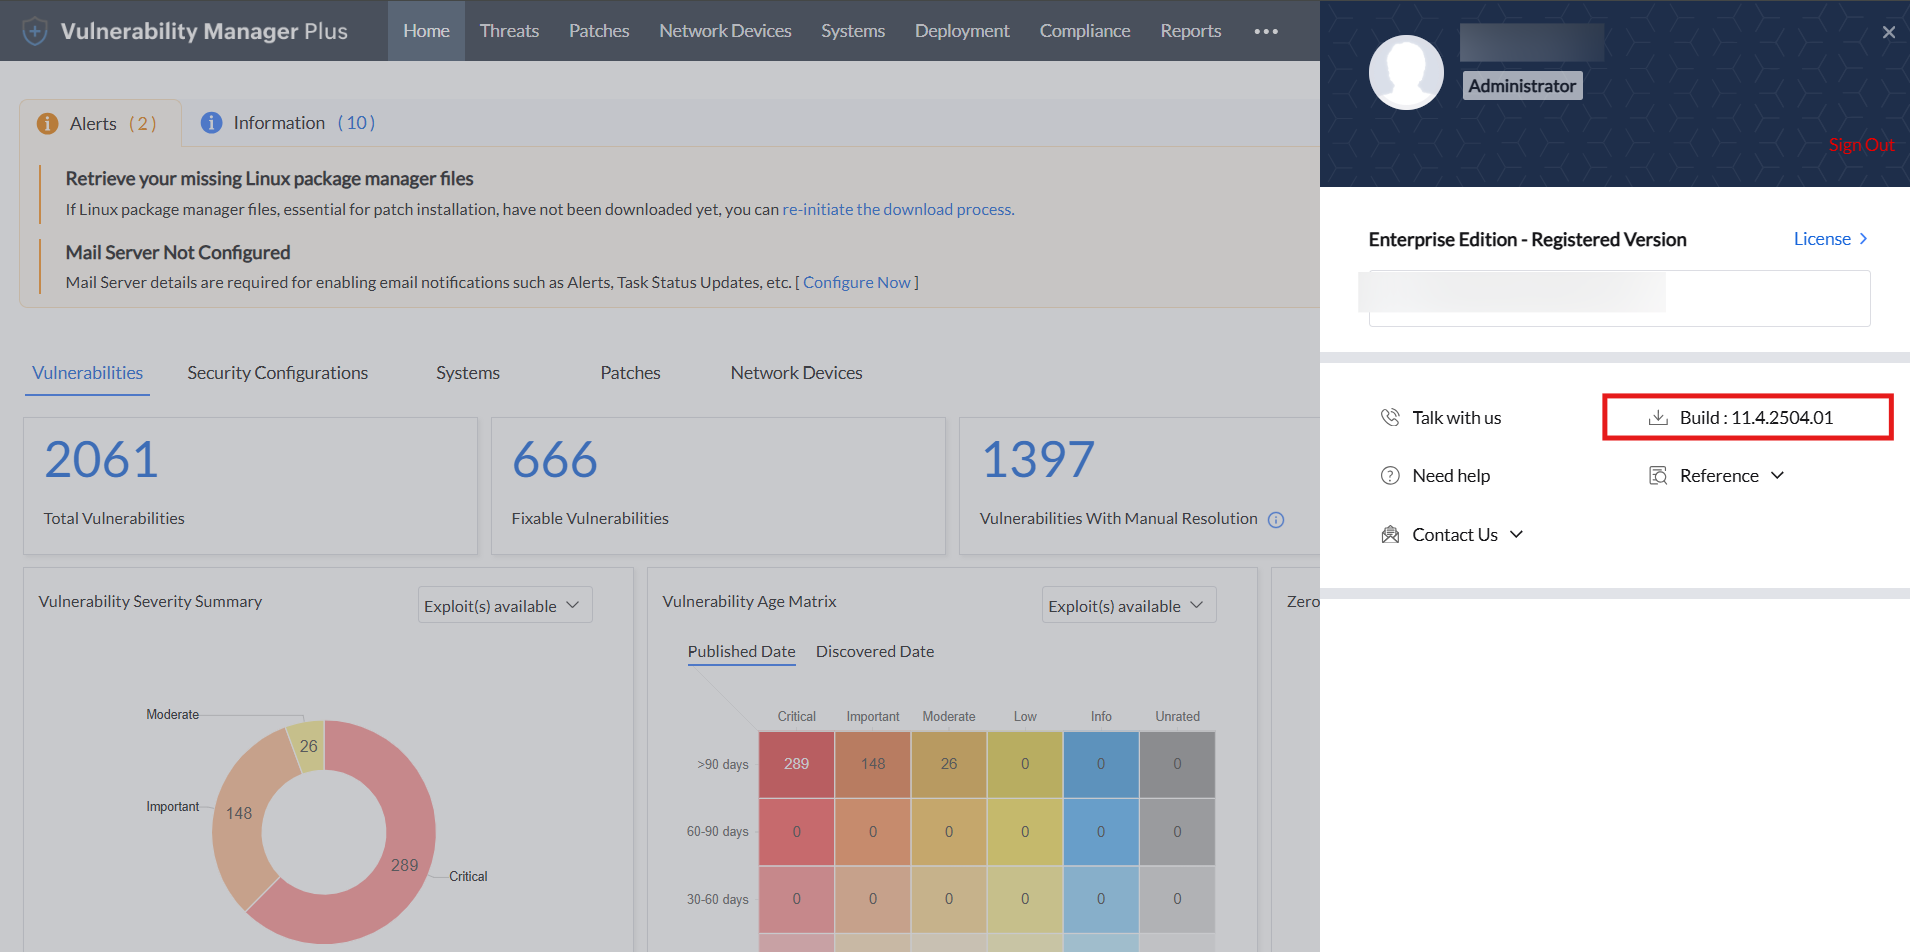Click the 666 Fixable Vulnerabilities count
1910x952 pixels.
click(555, 460)
